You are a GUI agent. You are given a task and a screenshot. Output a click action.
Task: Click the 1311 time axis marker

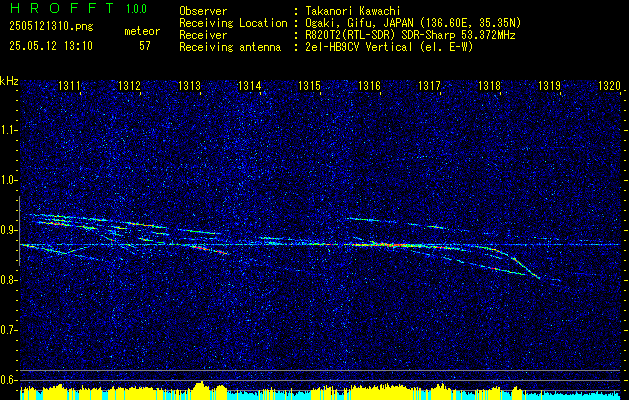tap(69, 85)
